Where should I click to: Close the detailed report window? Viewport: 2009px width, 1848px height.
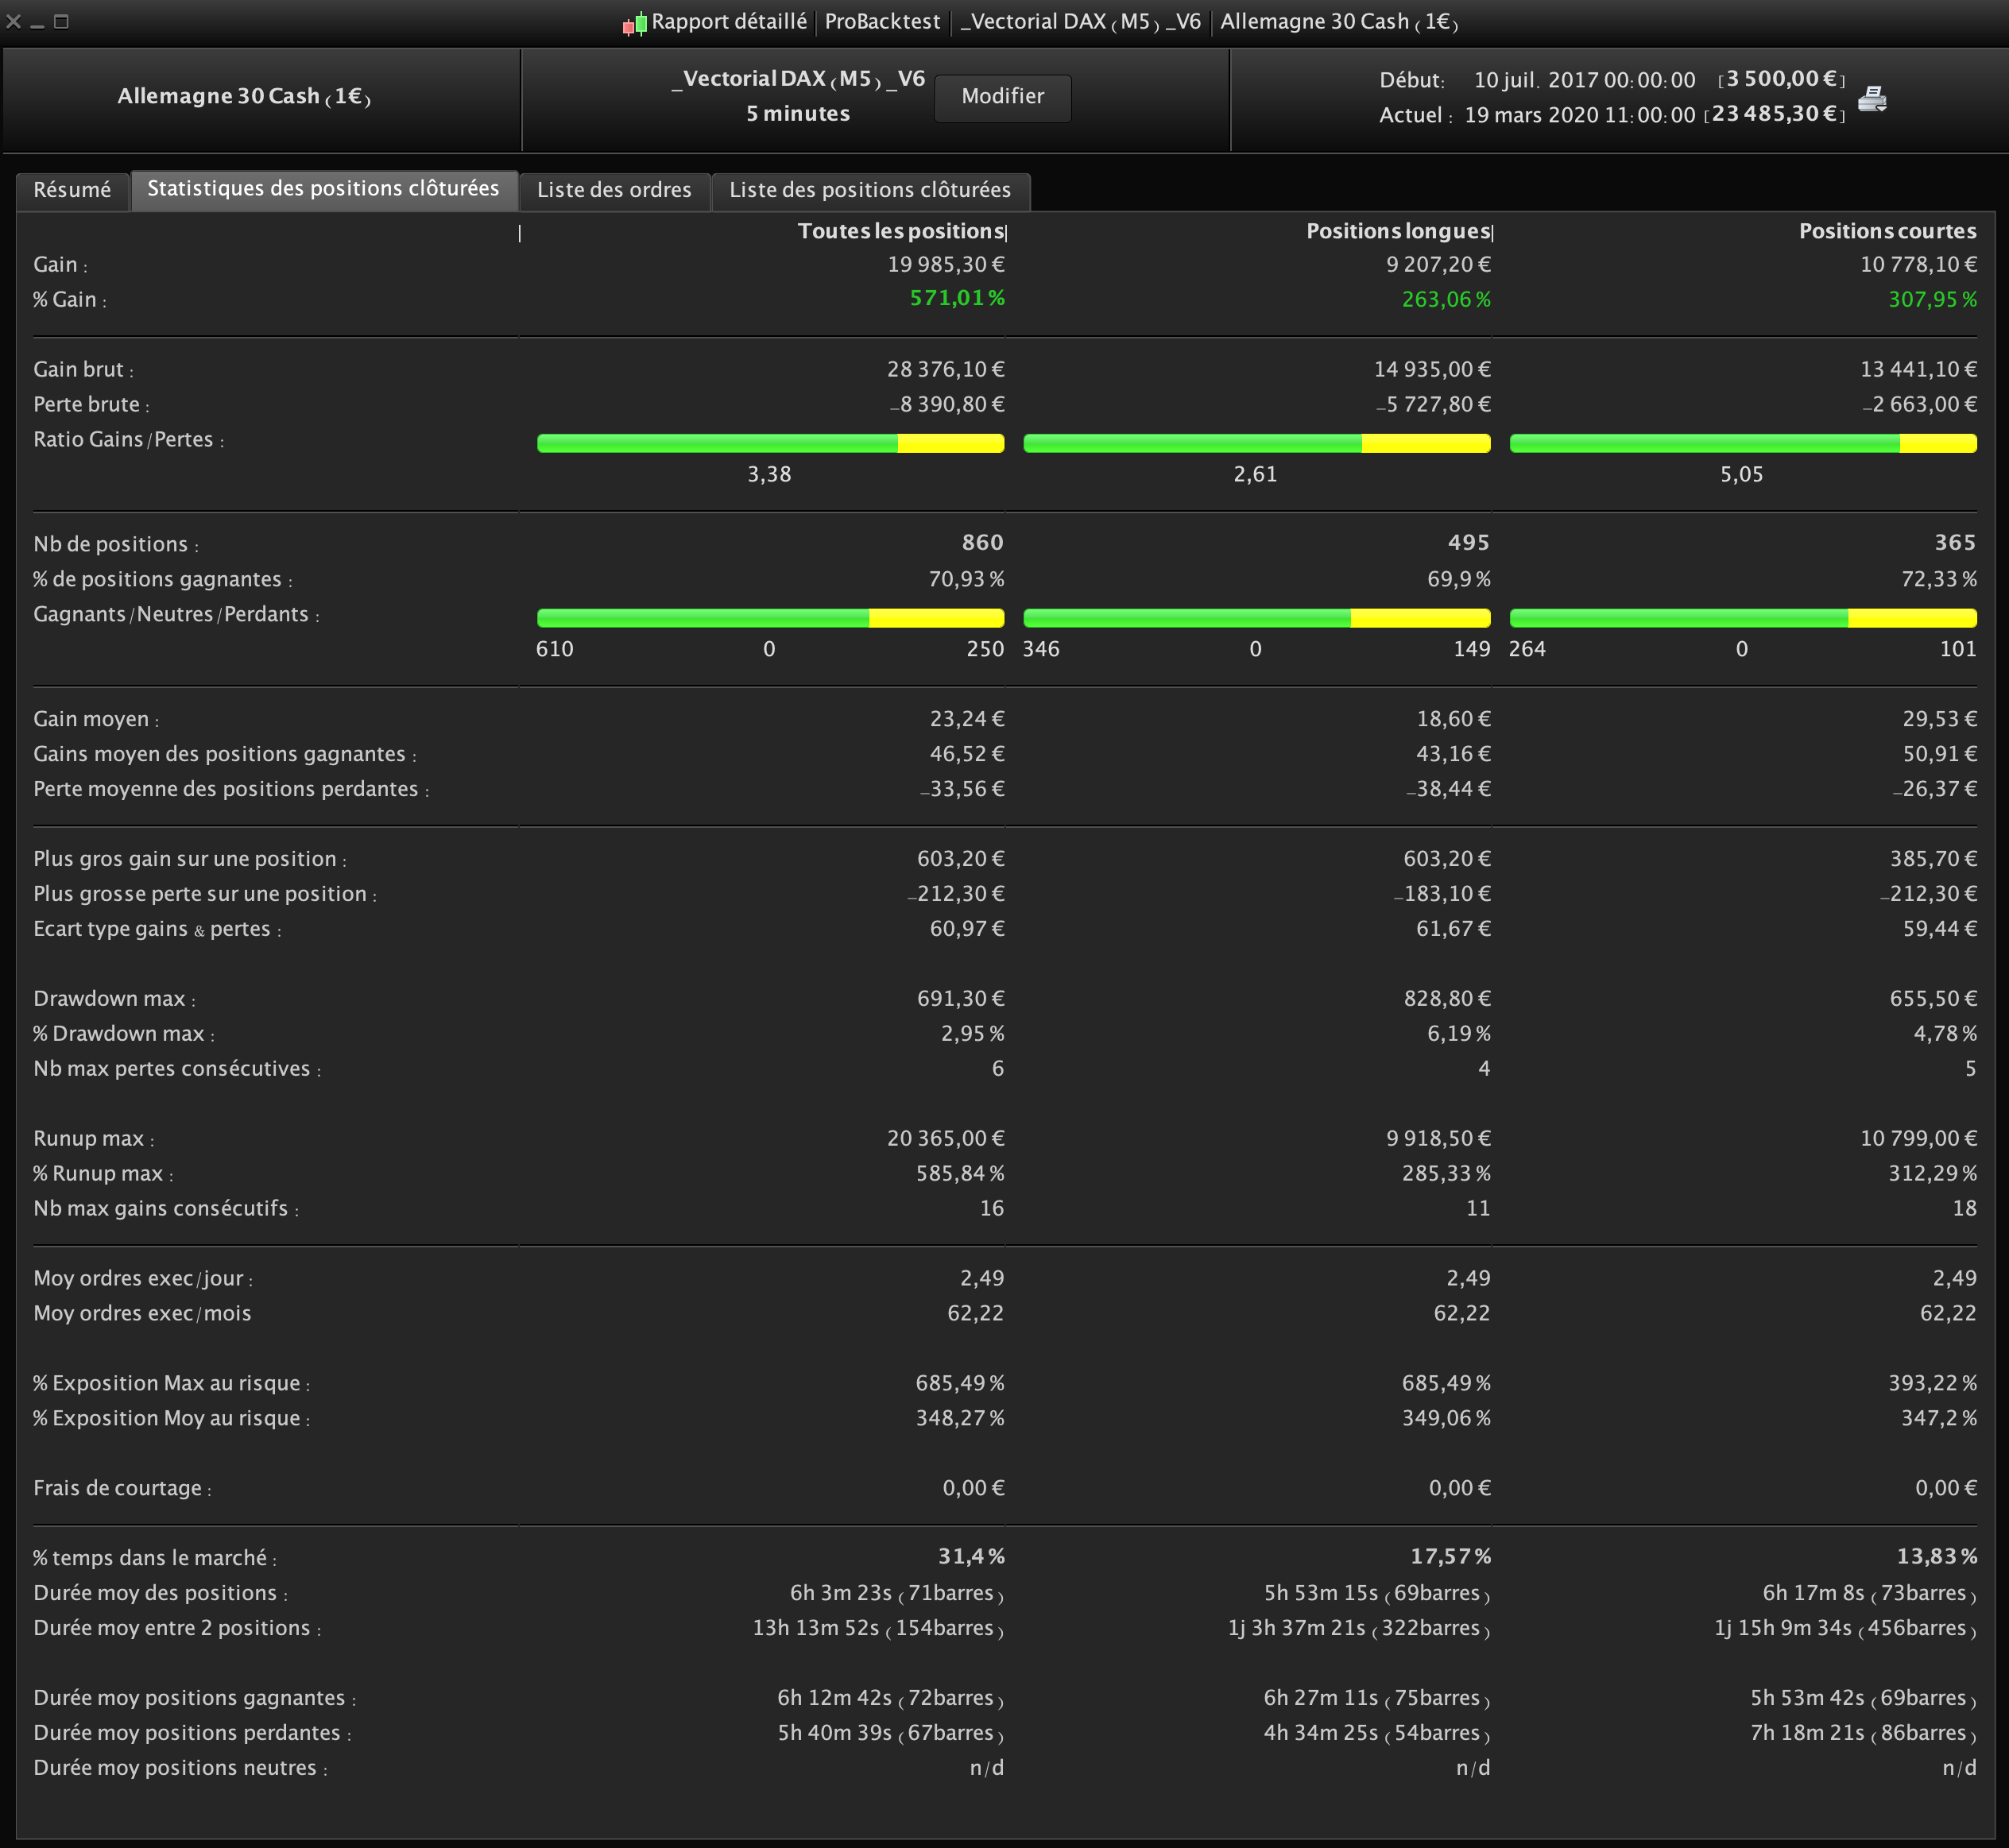[x=13, y=21]
